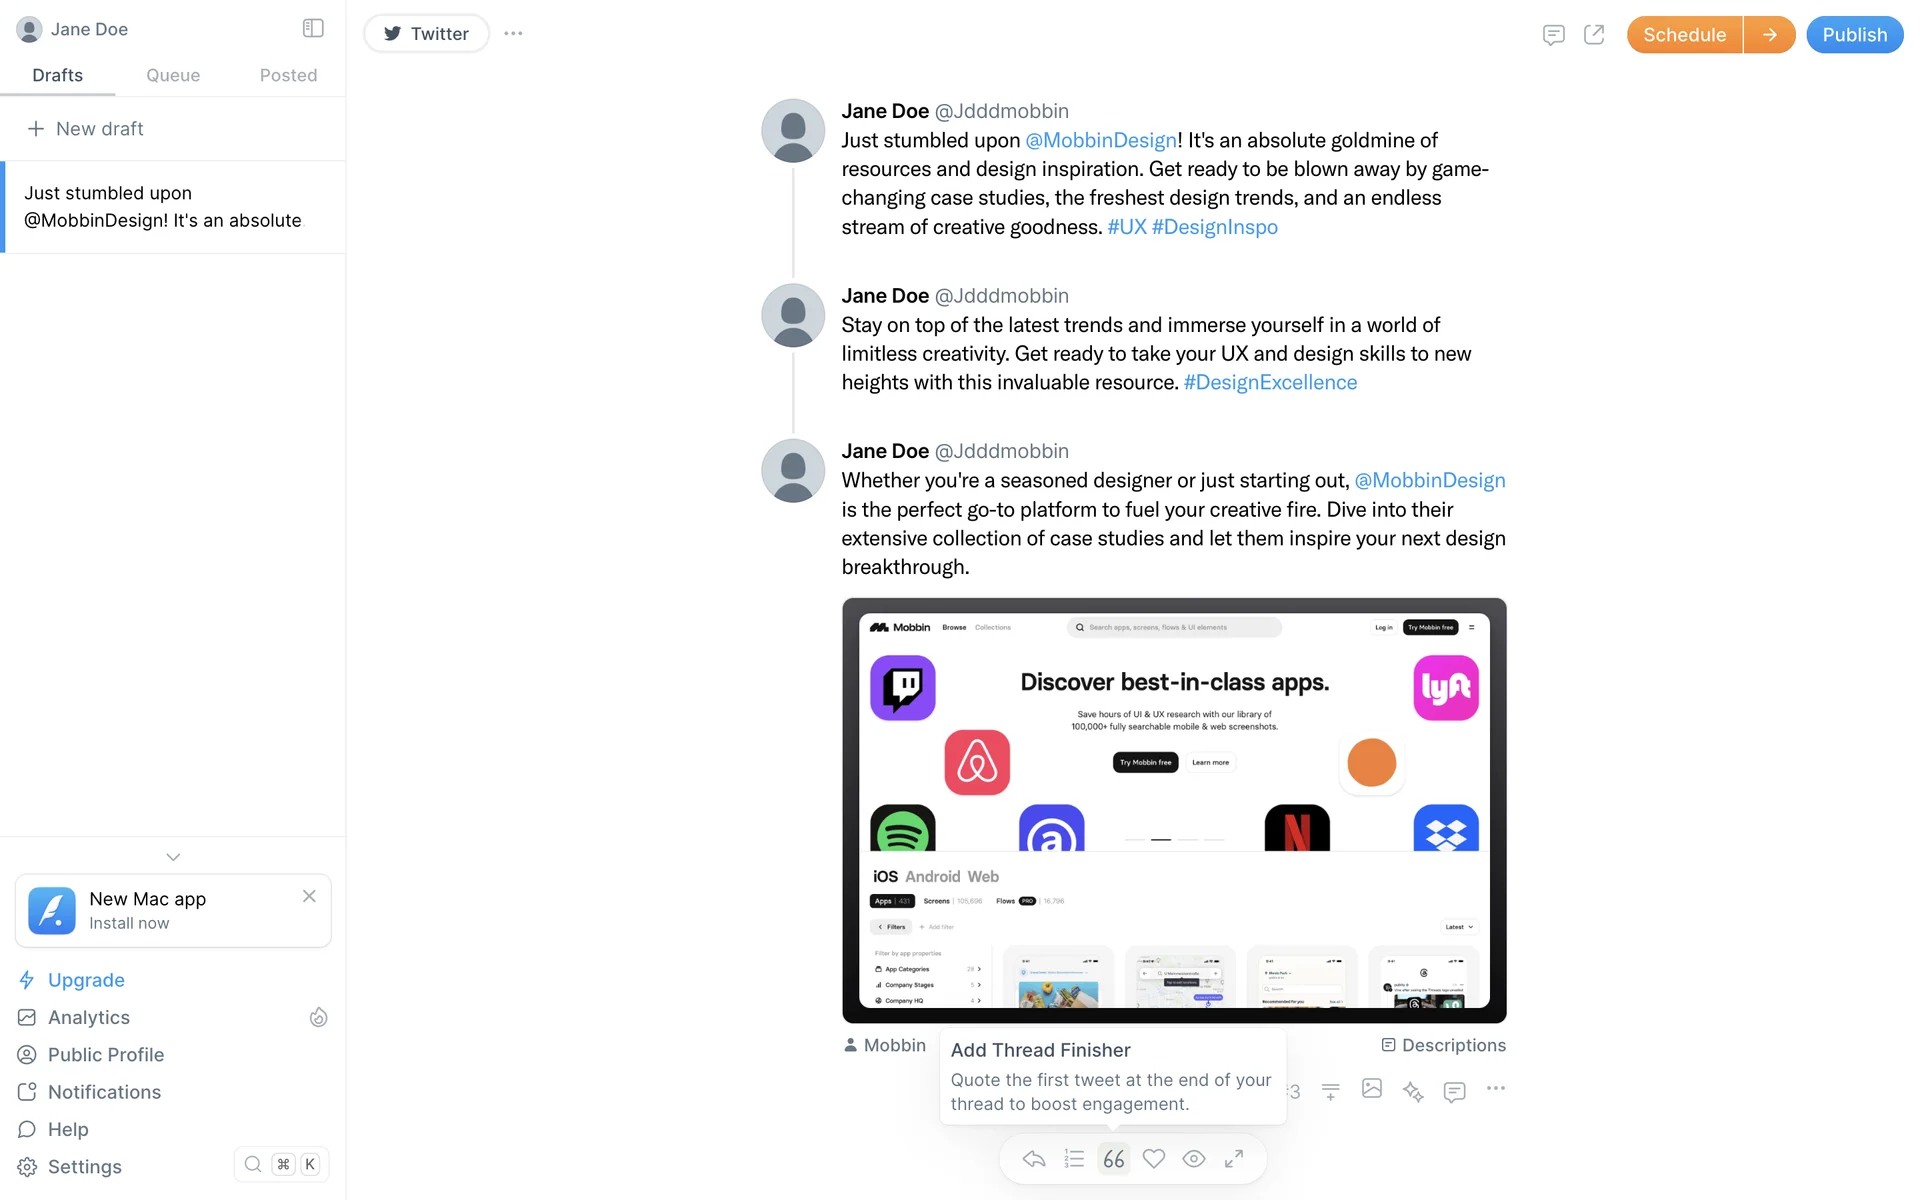Image resolution: width=1920 pixels, height=1200 pixels.
Task: Click the Add Thread Finisher quote icon
Action: point(1113,1159)
